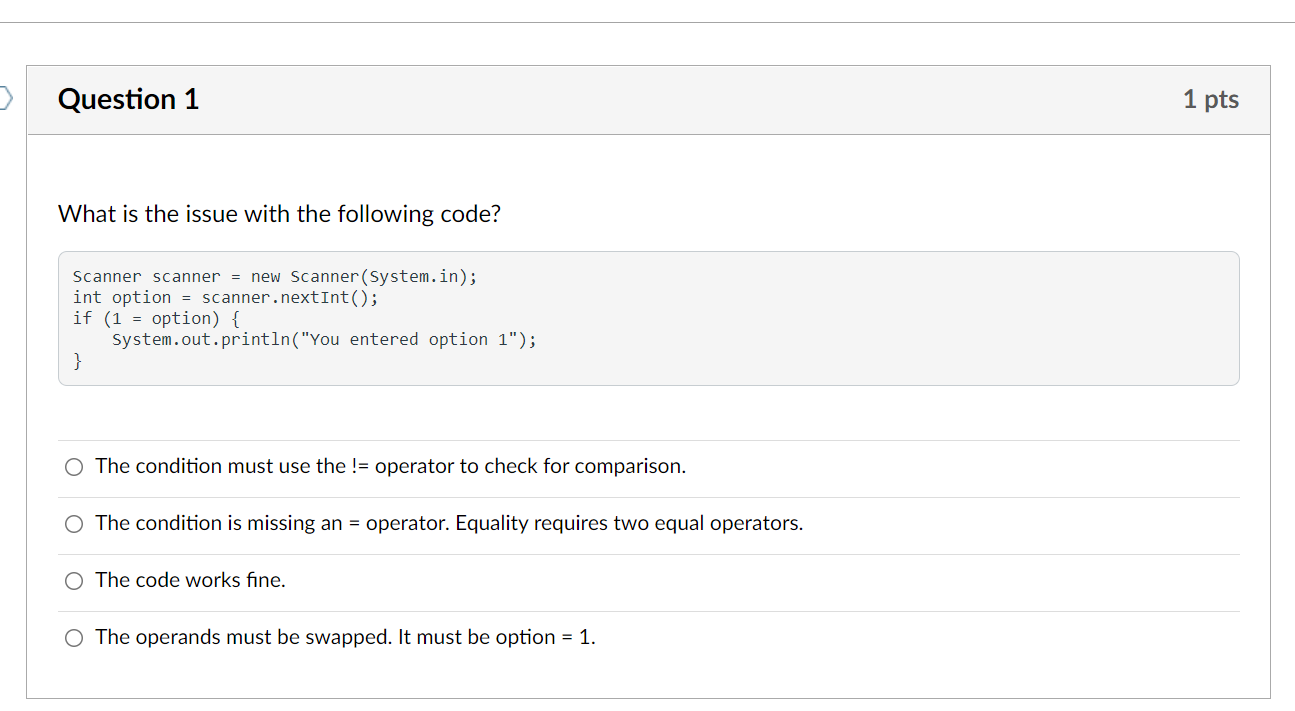Pick 'The code works fine' option
Screen dimensions: 1295x711
click(x=74, y=581)
